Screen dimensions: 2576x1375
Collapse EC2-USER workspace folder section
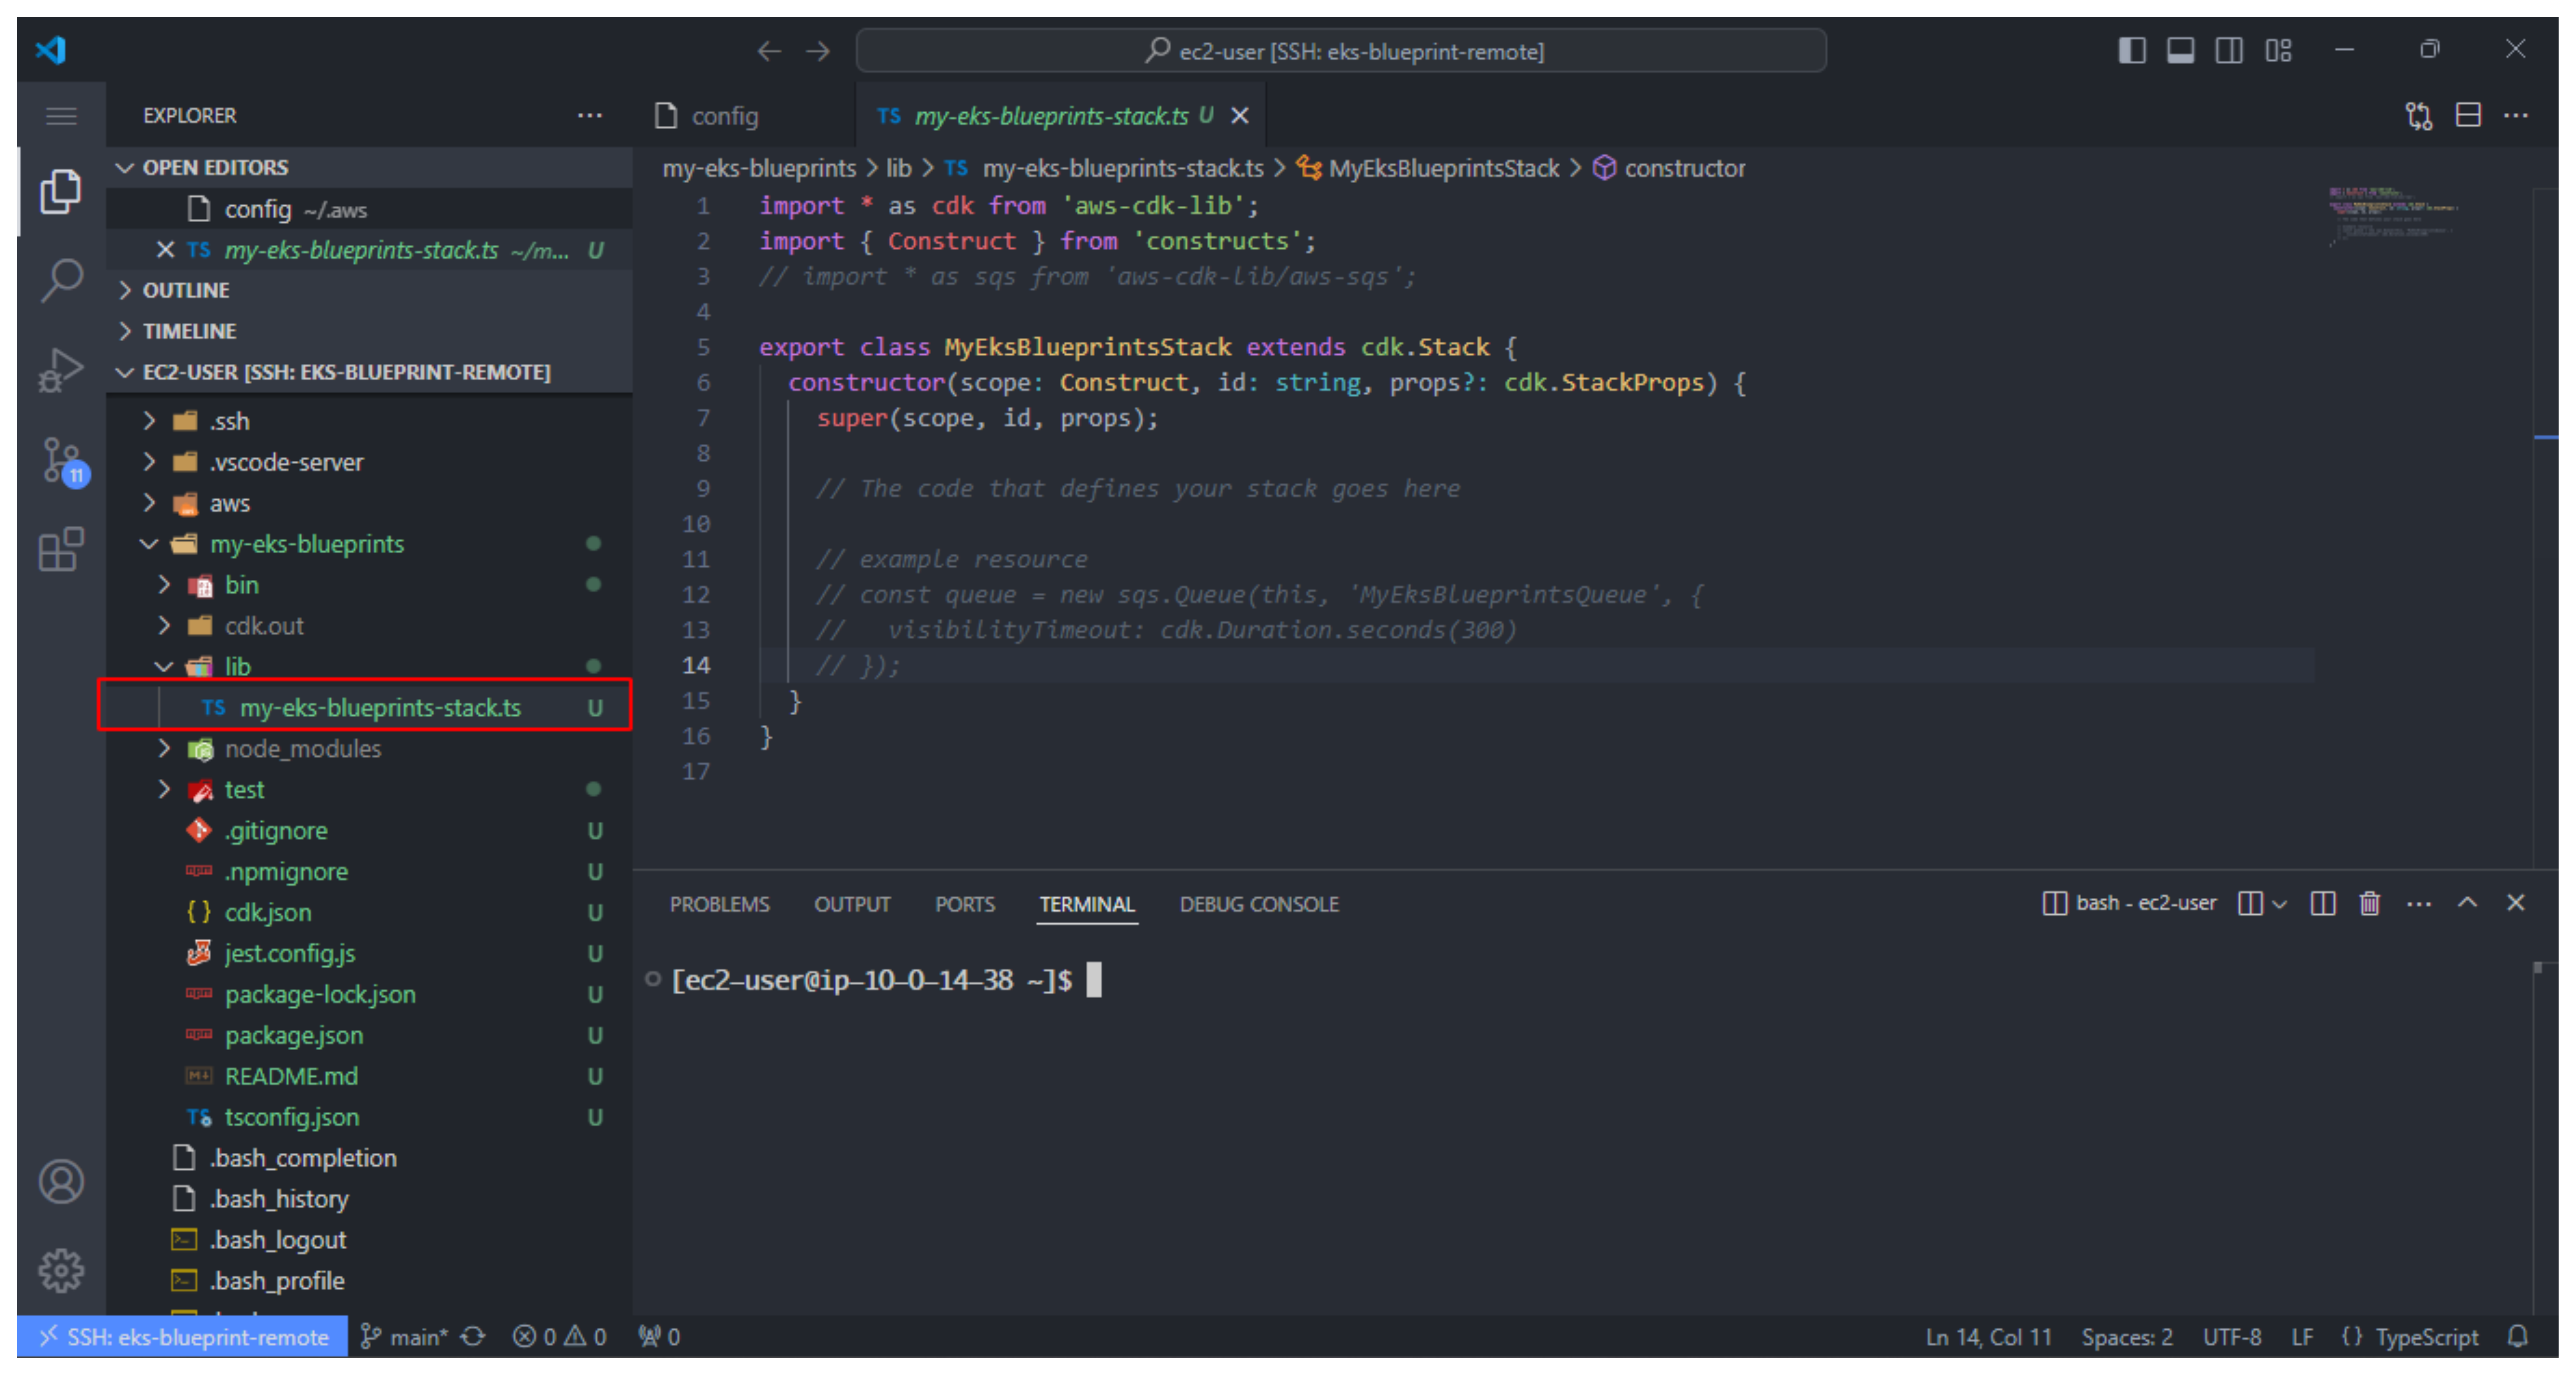368,372
